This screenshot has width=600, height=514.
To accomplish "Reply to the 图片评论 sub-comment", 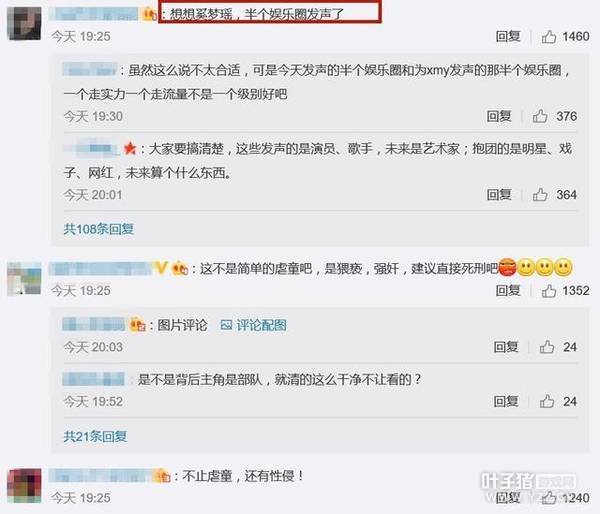I will pyautogui.click(x=506, y=347).
